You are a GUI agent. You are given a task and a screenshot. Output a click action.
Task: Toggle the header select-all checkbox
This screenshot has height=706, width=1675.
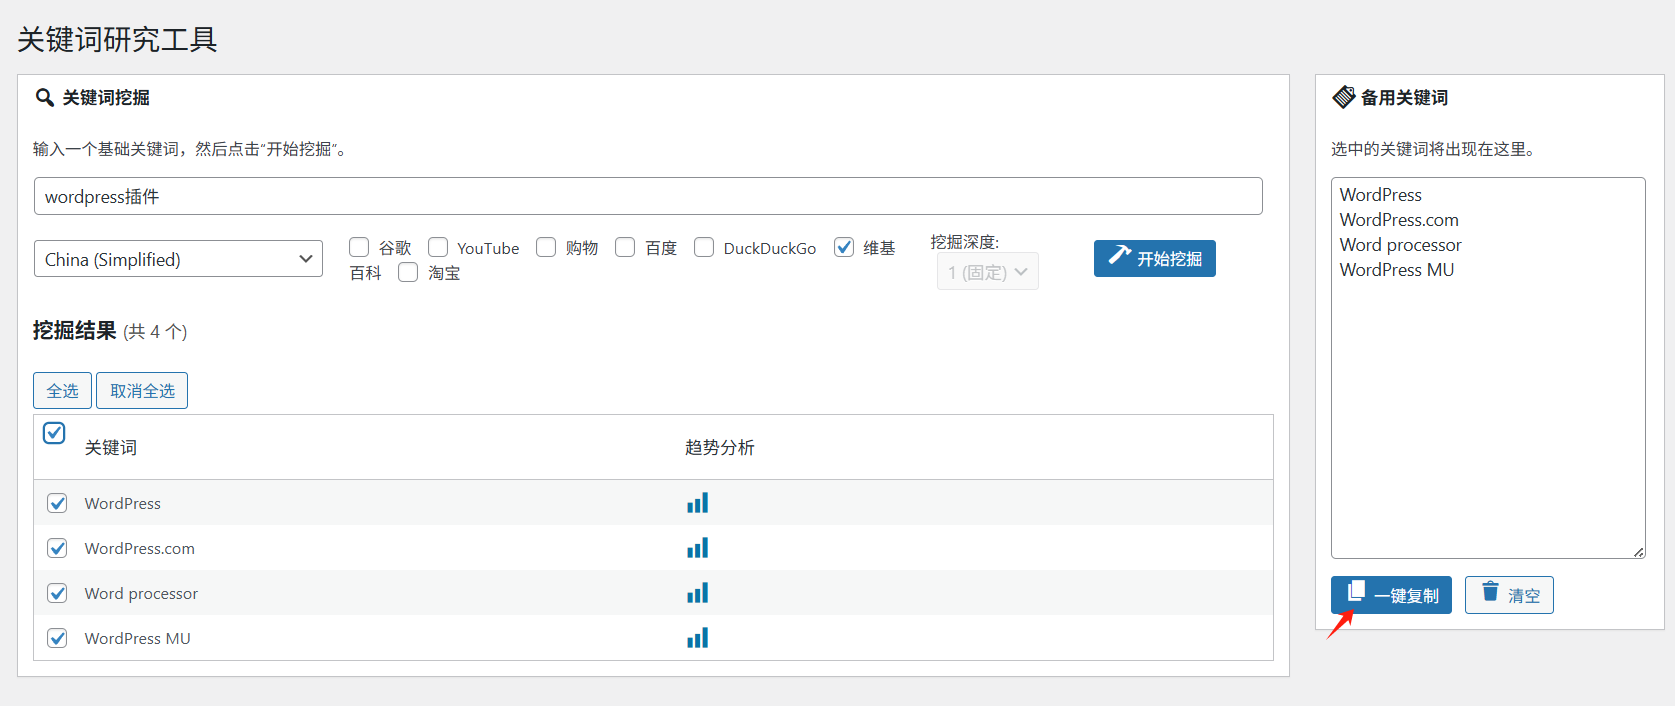[x=55, y=433]
